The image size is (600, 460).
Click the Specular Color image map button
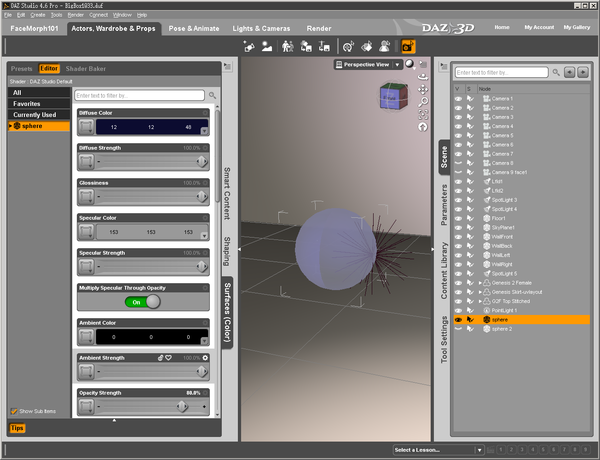click(x=86, y=232)
